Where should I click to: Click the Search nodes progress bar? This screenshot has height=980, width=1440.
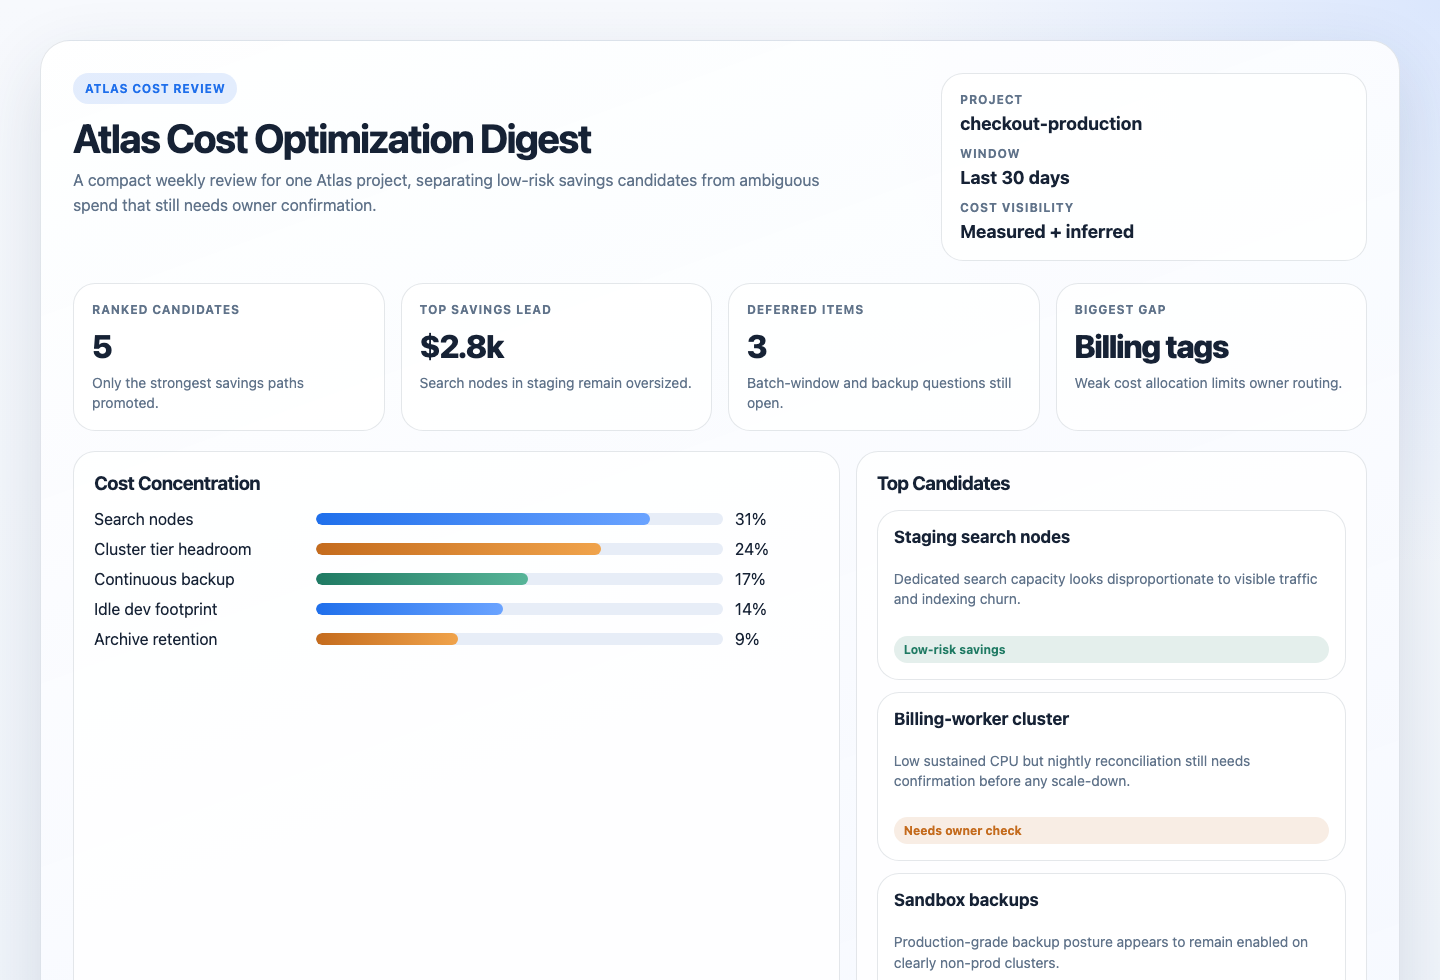(519, 519)
